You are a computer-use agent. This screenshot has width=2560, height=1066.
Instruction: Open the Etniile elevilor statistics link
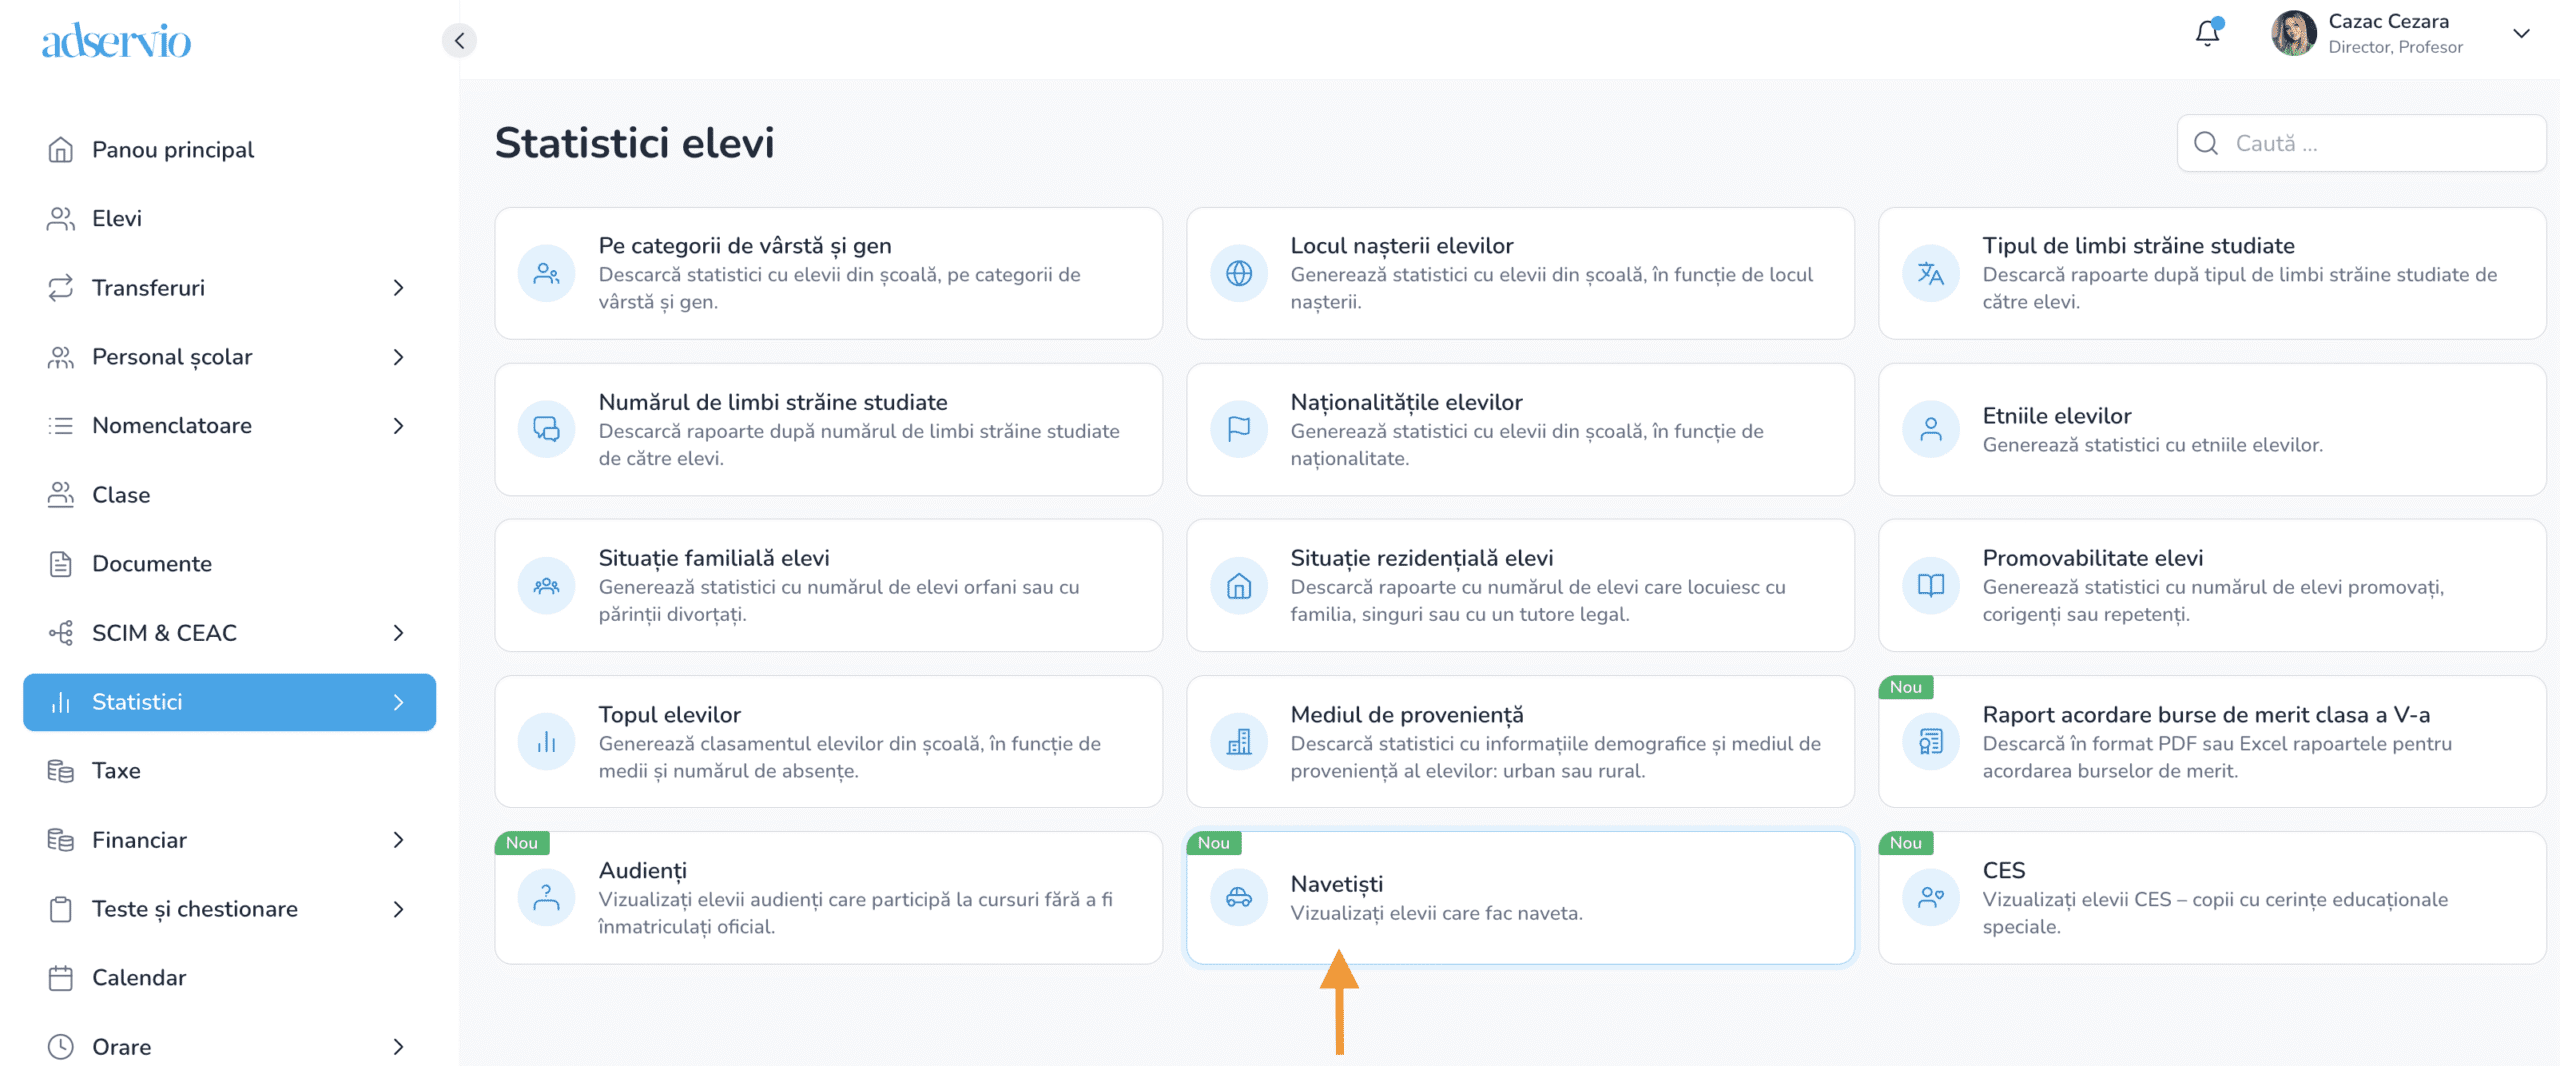point(2056,416)
